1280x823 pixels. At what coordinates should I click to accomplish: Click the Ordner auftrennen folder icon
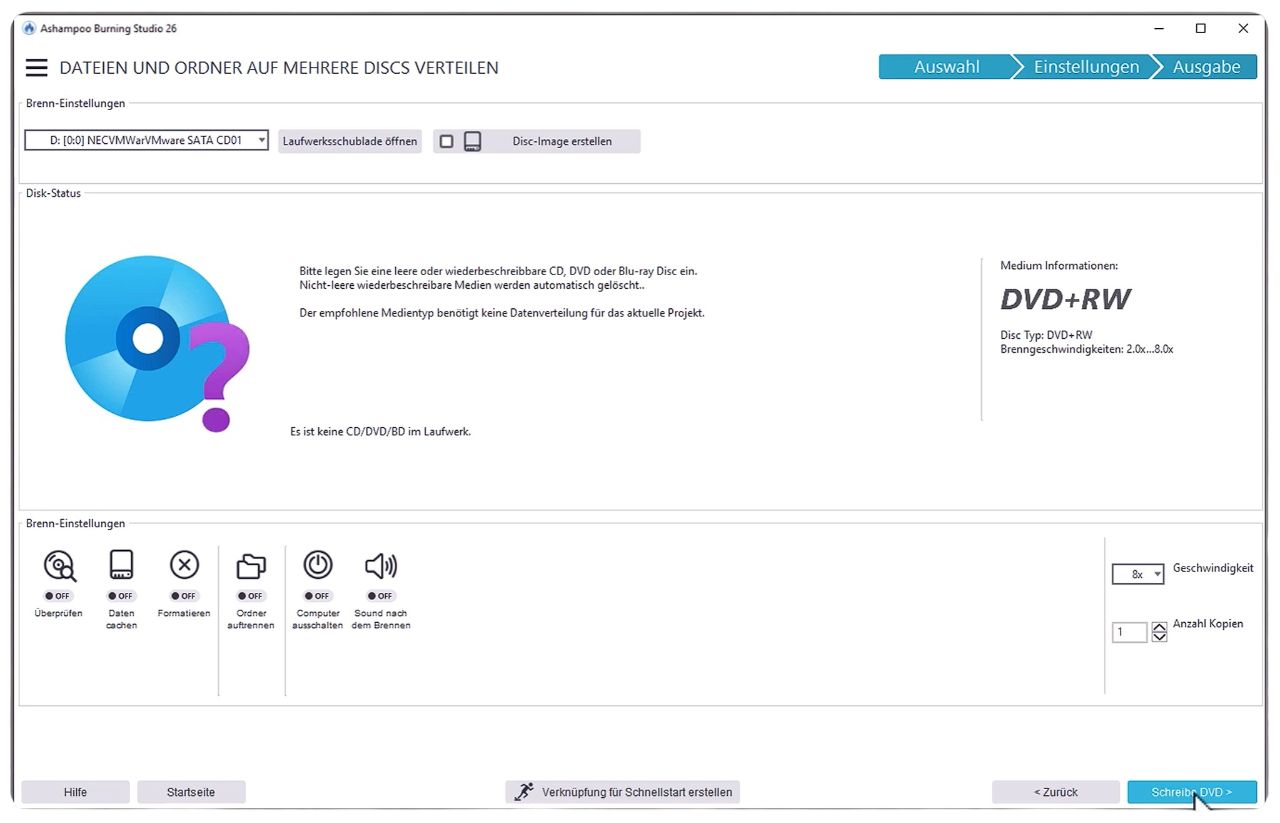tap(251, 567)
